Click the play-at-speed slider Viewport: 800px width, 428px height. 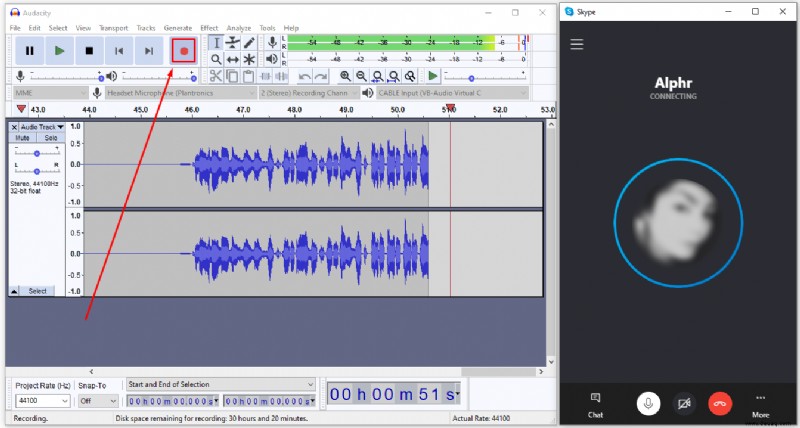click(485, 77)
